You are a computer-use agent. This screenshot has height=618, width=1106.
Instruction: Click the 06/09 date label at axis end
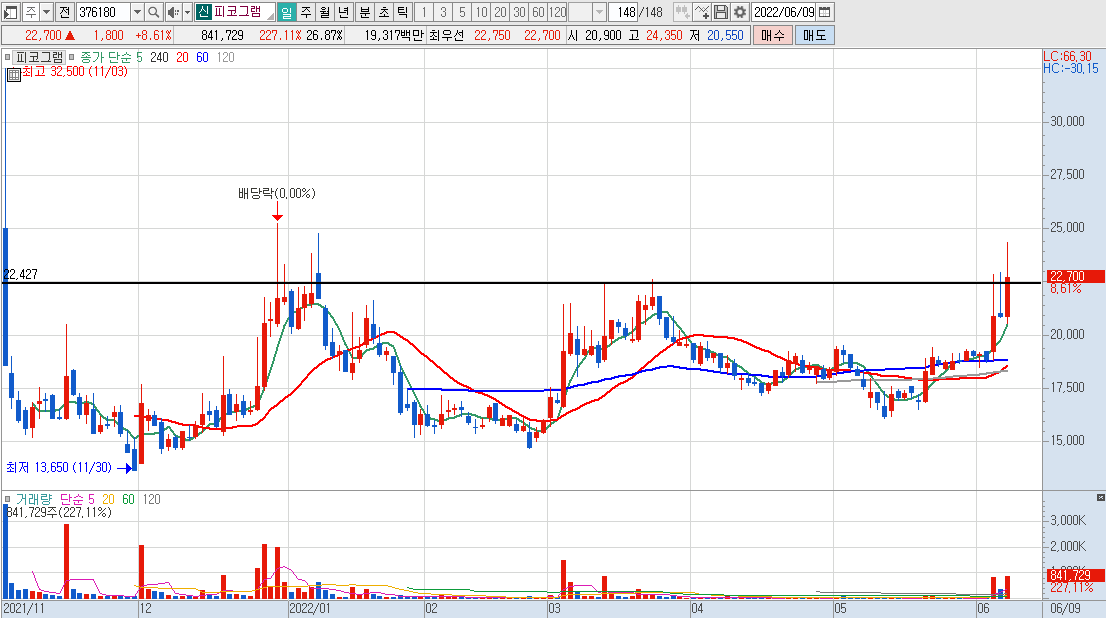[1065, 608]
